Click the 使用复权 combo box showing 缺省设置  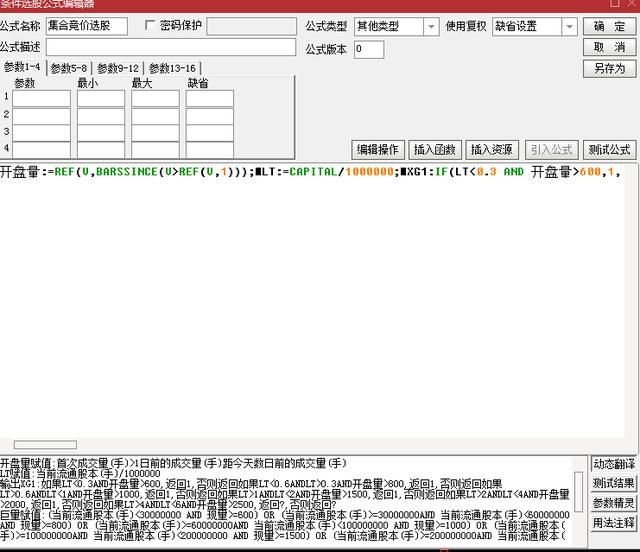coord(535,27)
